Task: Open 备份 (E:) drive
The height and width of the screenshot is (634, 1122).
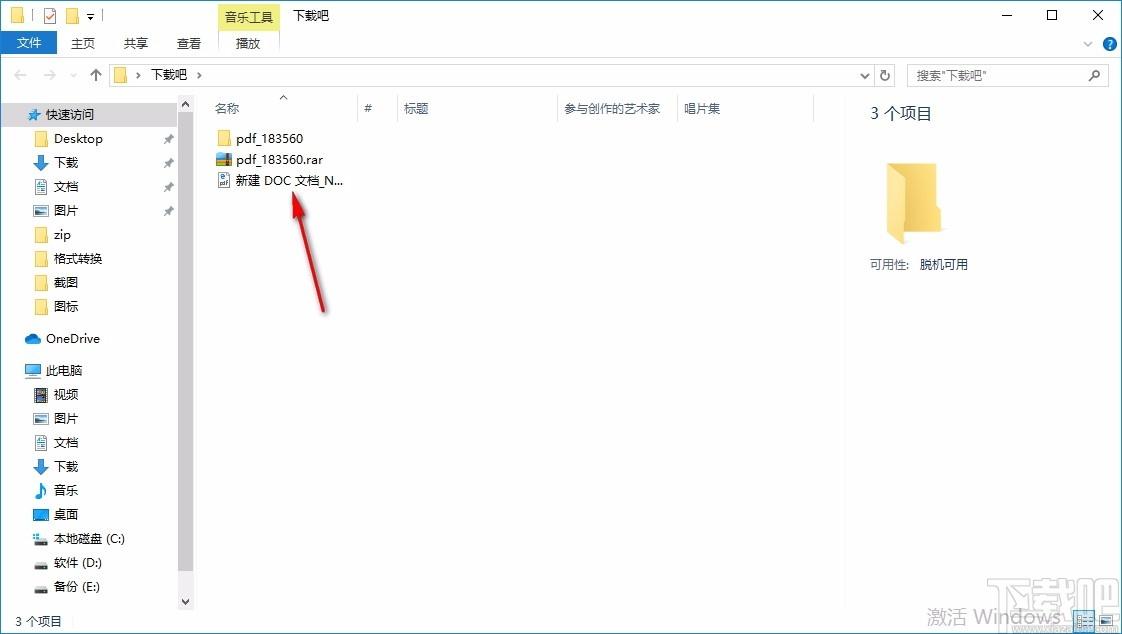Action: (77, 587)
